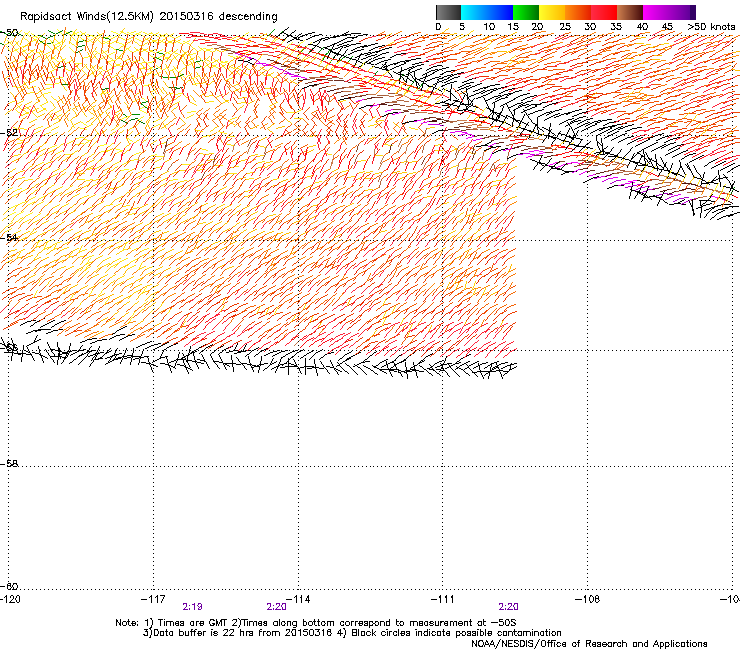
Task: Click the '45' legend scale label
Action: [x=667, y=27]
